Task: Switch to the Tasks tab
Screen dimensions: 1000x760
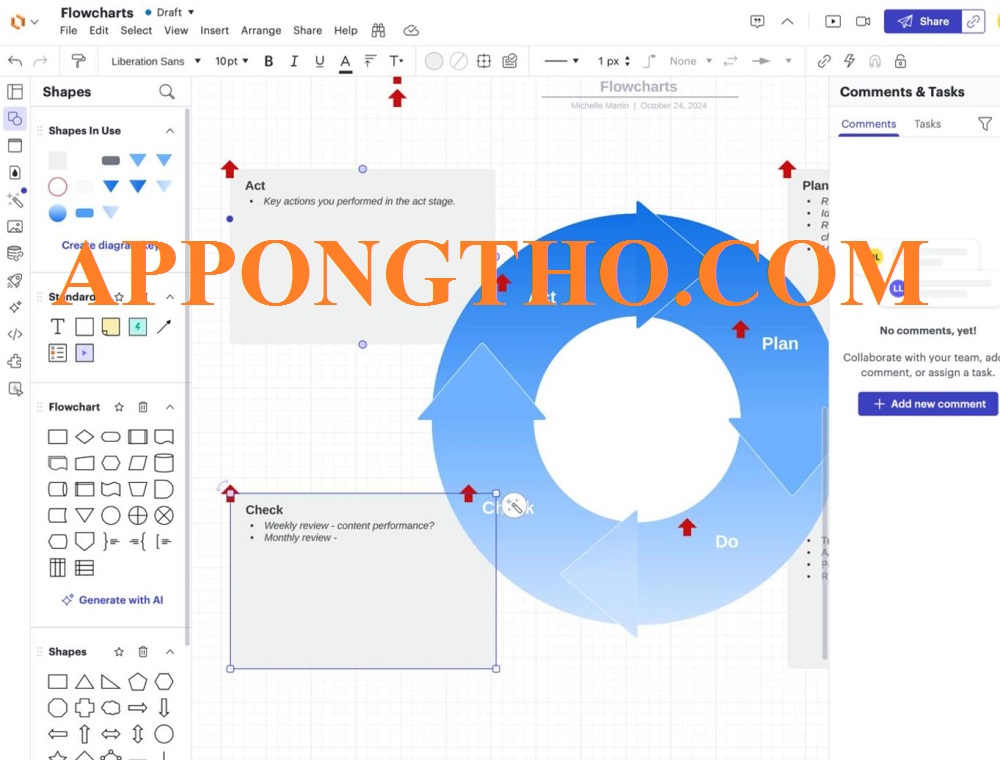Action: point(927,124)
